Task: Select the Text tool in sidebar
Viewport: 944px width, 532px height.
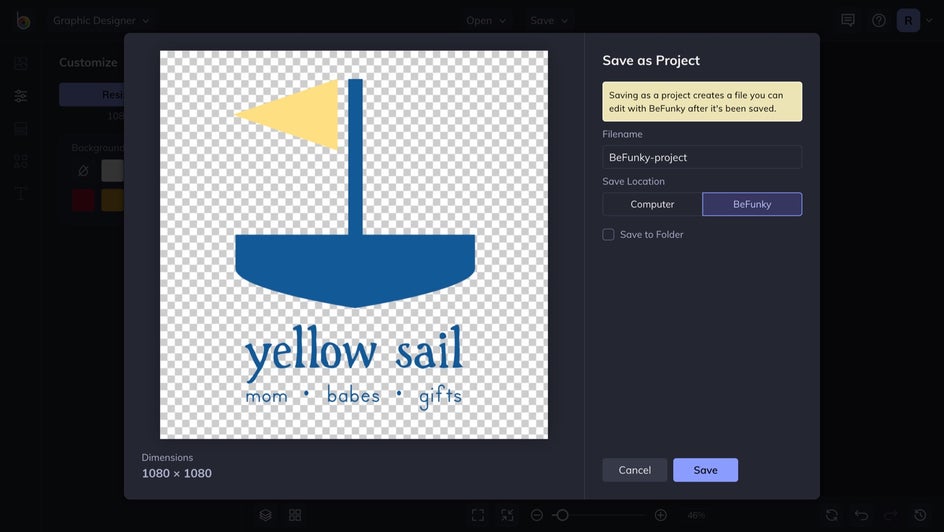Action: [x=21, y=193]
